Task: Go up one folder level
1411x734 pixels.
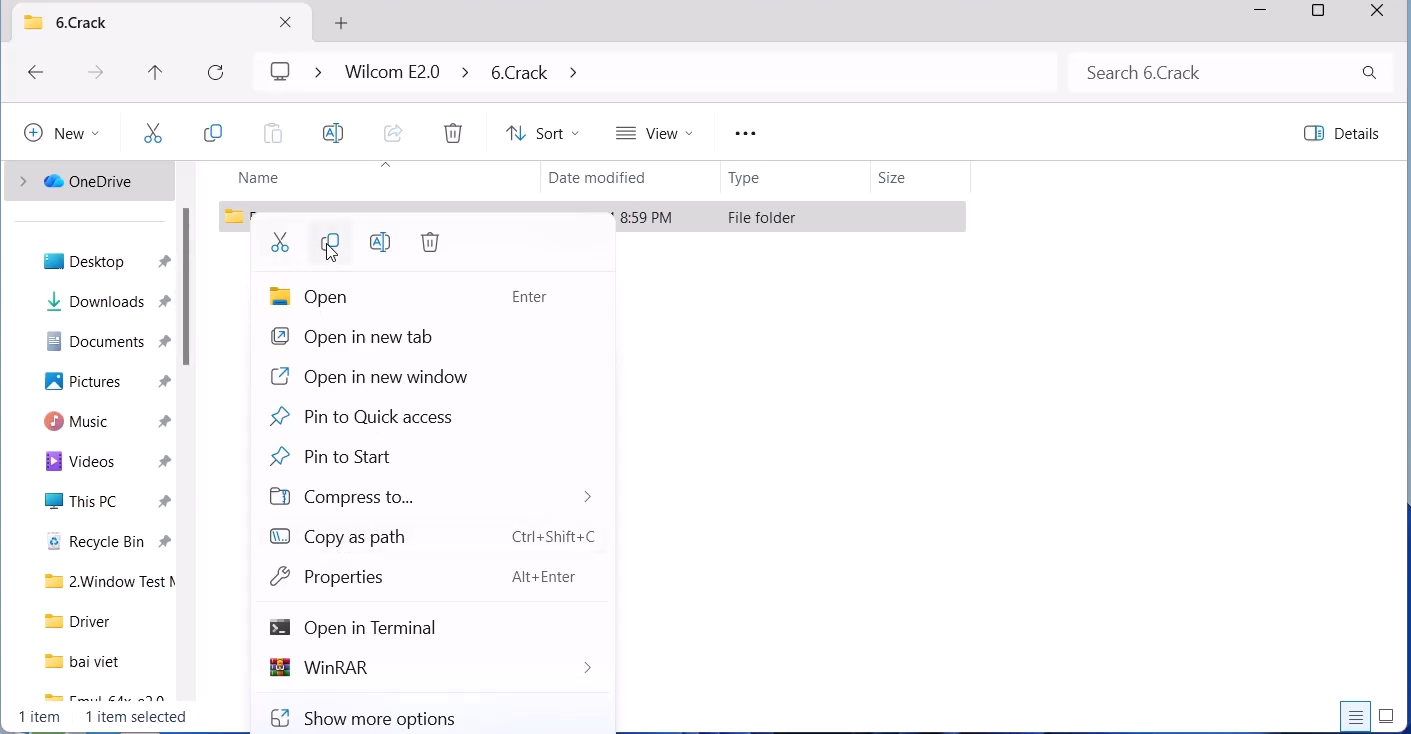Action: click(155, 73)
